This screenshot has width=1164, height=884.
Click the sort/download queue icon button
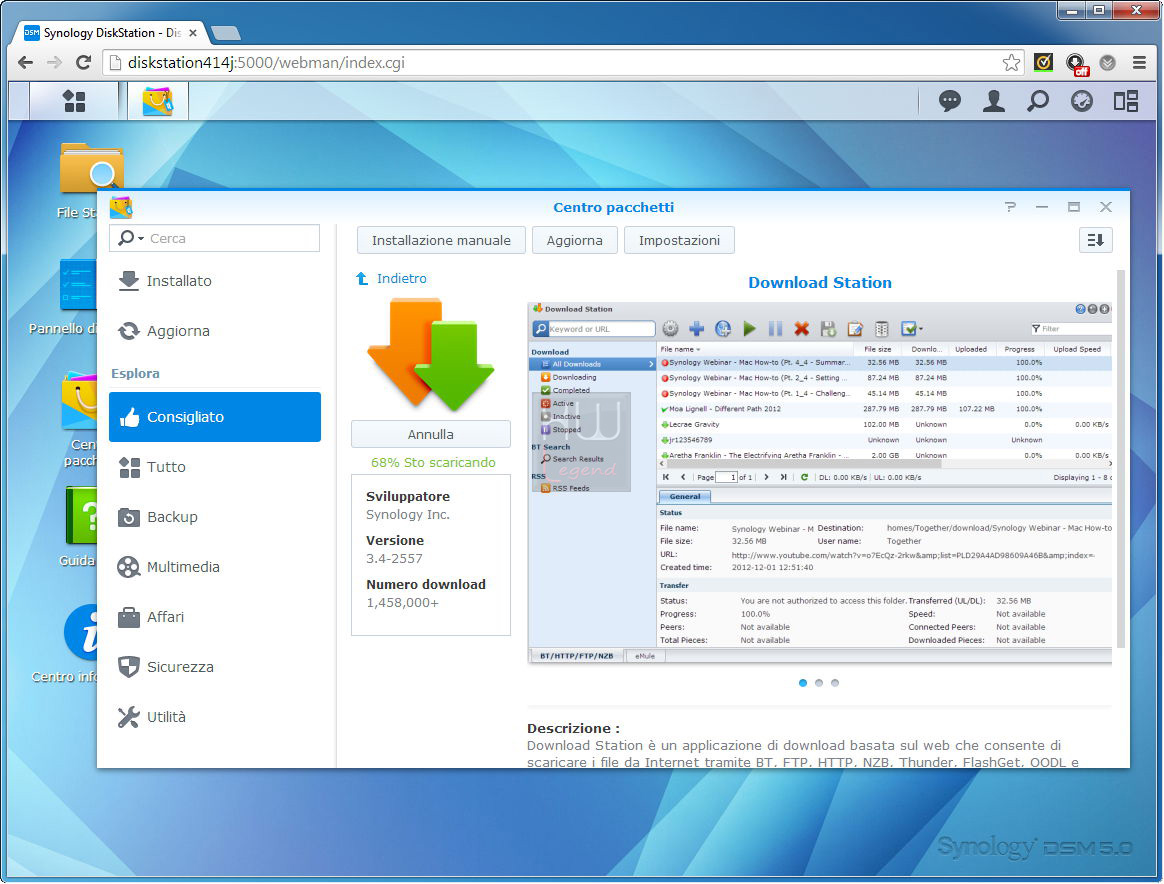point(1096,240)
